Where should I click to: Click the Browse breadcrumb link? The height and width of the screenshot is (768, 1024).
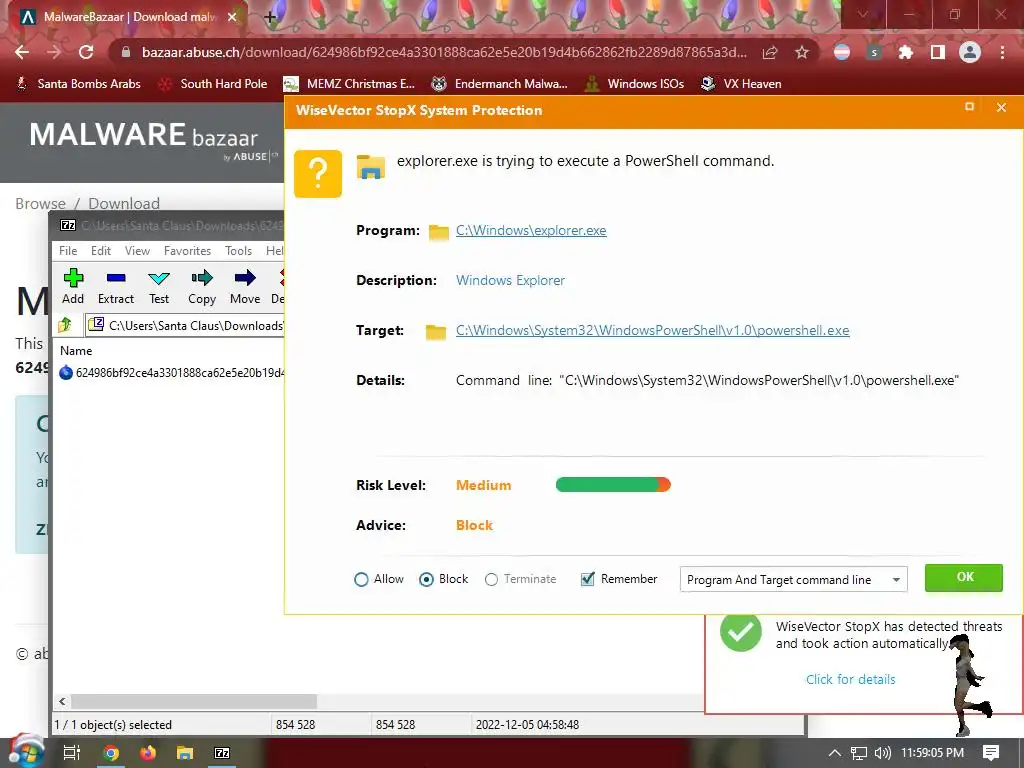pos(40,204)
